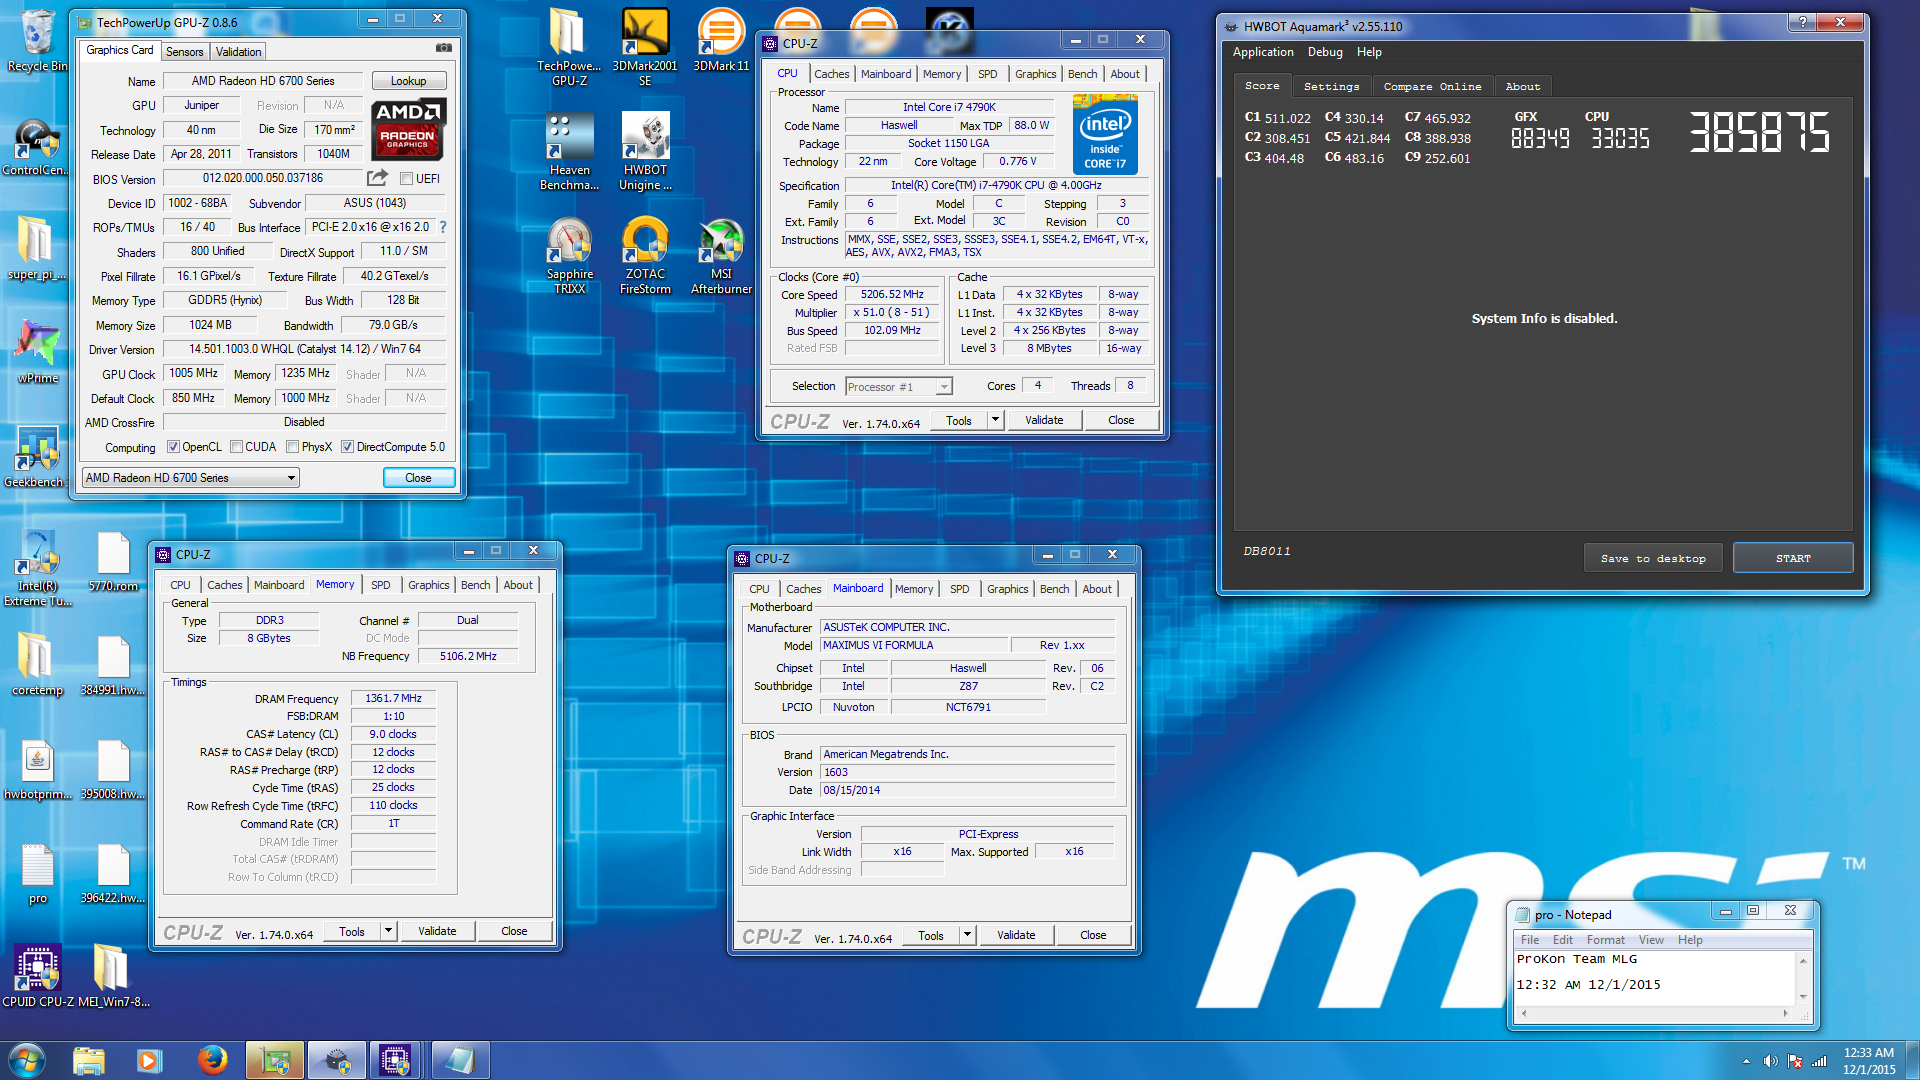Open Firefox from the taskbar
1920x1080 pixels.
[212, 1060]
